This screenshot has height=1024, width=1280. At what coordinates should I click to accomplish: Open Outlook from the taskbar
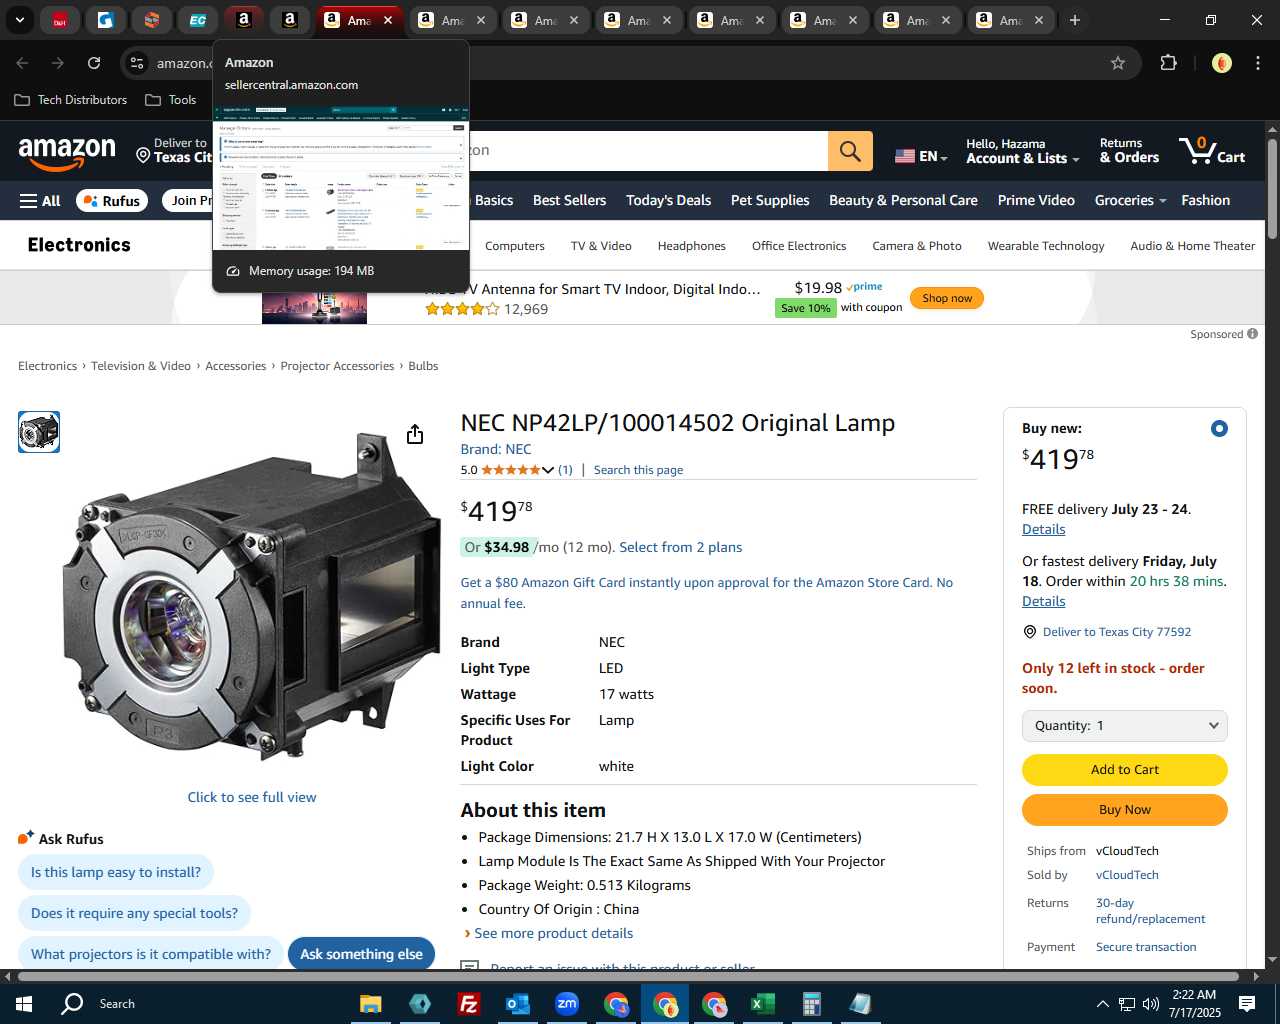[x=517, y=1003]
